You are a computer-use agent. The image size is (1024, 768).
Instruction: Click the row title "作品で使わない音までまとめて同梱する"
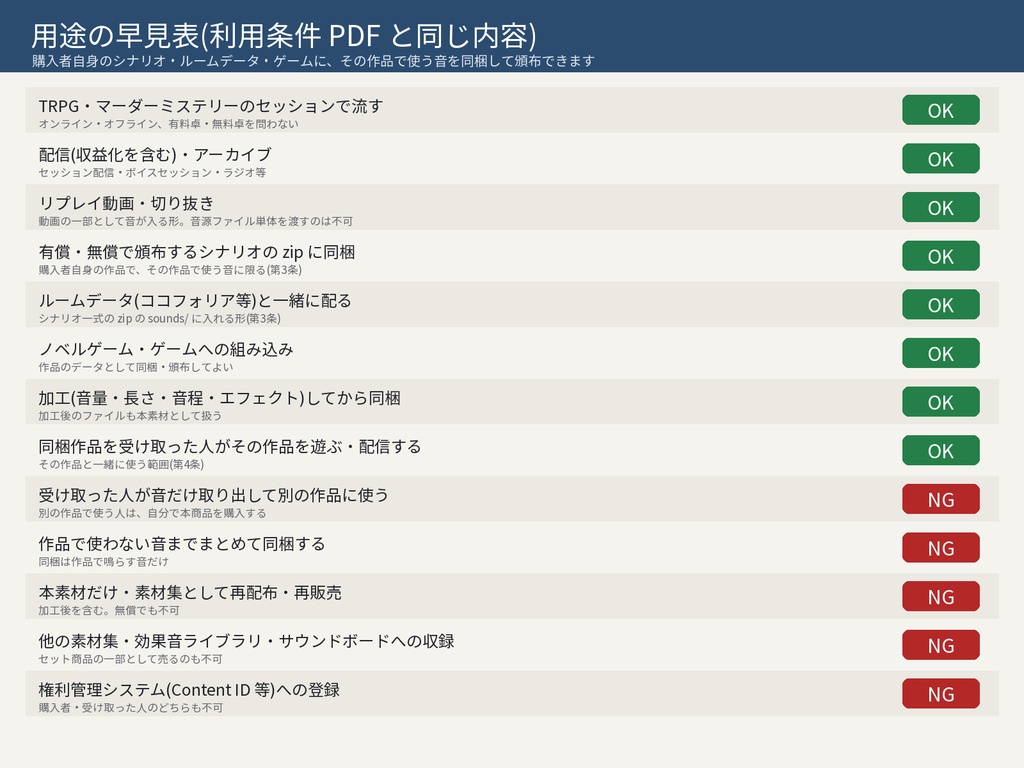182,543
